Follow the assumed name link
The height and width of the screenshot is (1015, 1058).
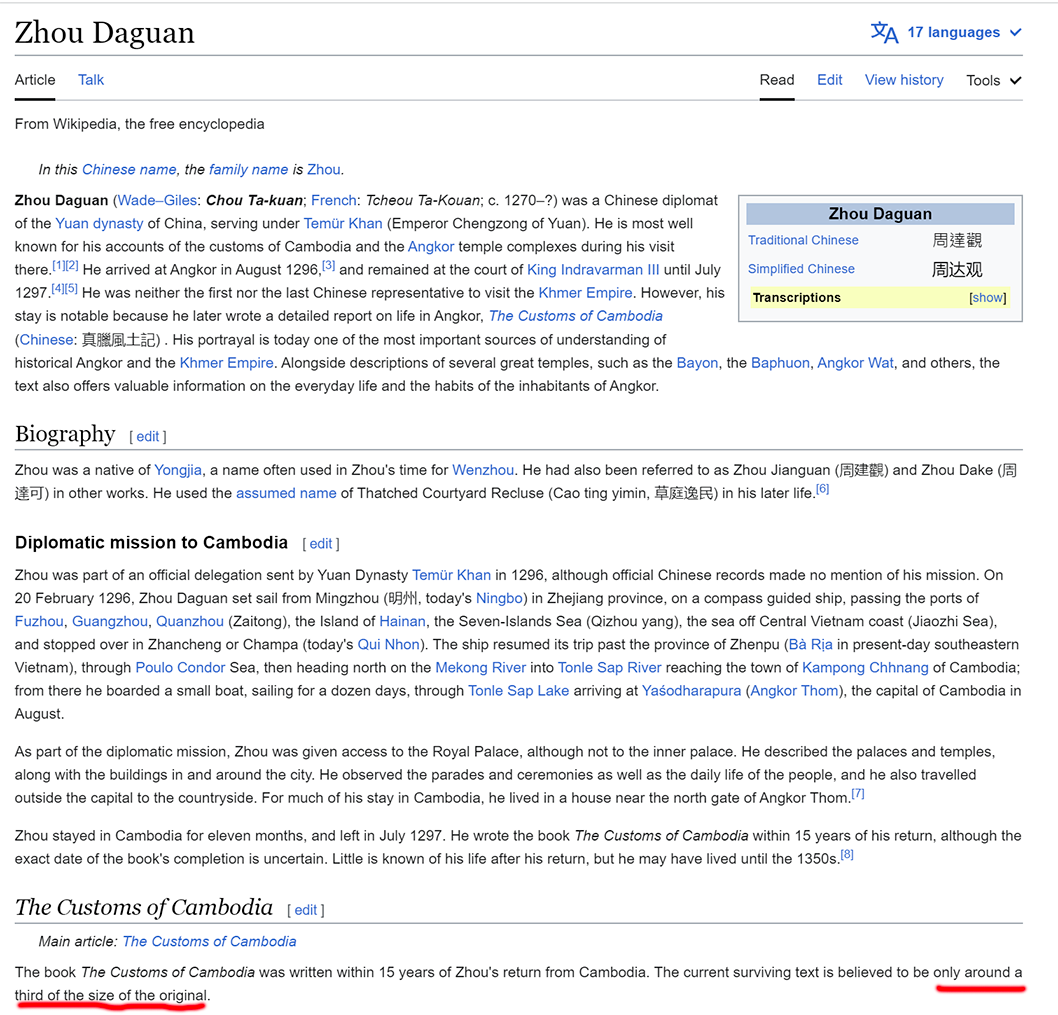coord(286,493)
